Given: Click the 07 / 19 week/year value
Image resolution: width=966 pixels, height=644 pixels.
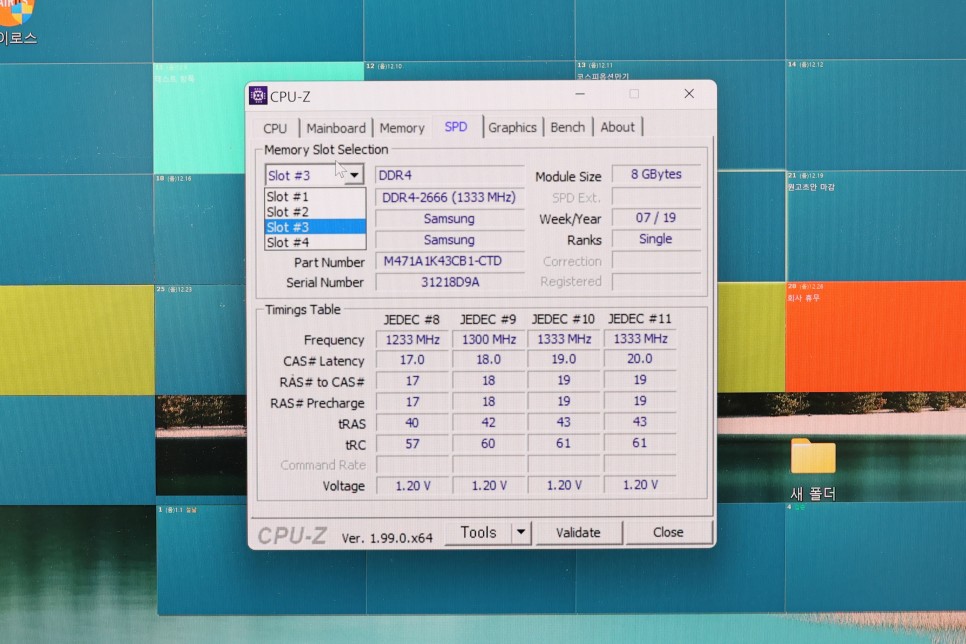Looking at the screenshot, I should pos(656,218).
